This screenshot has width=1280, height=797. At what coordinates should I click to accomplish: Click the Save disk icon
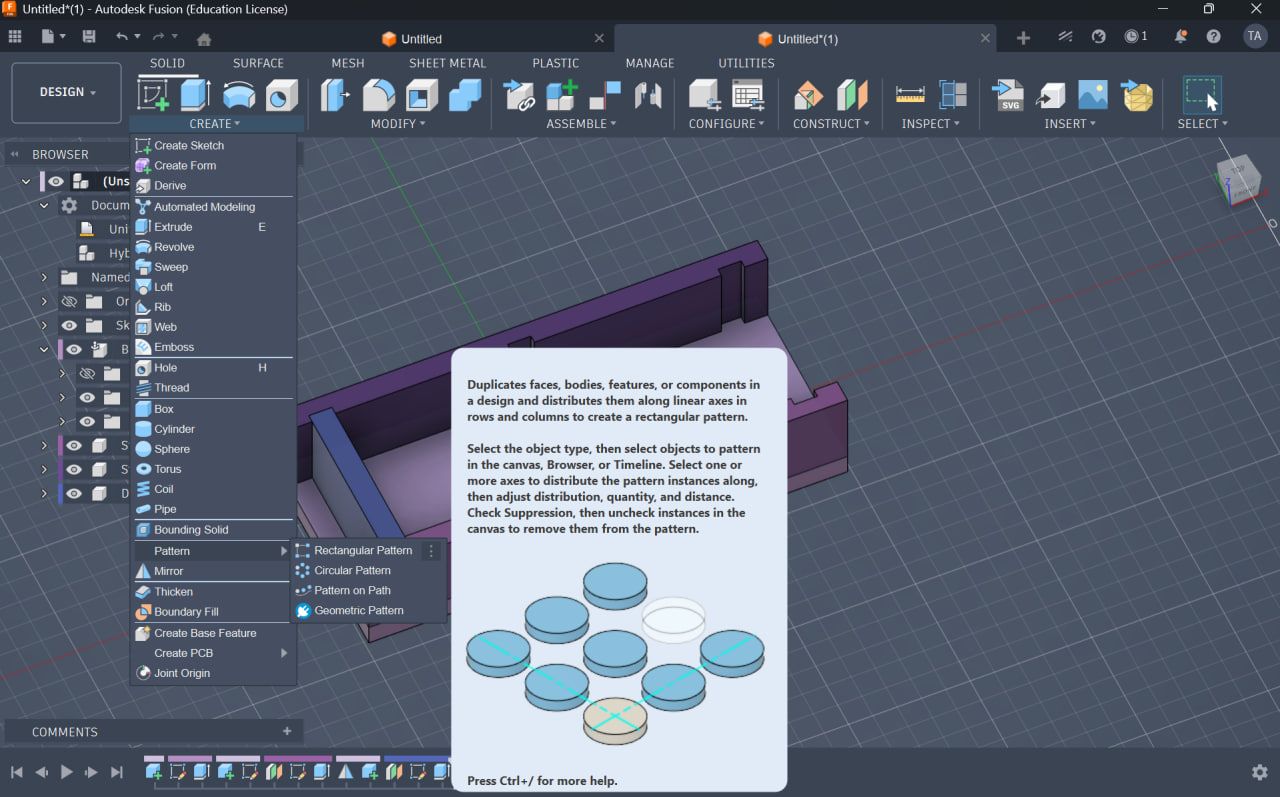[89, 37]
